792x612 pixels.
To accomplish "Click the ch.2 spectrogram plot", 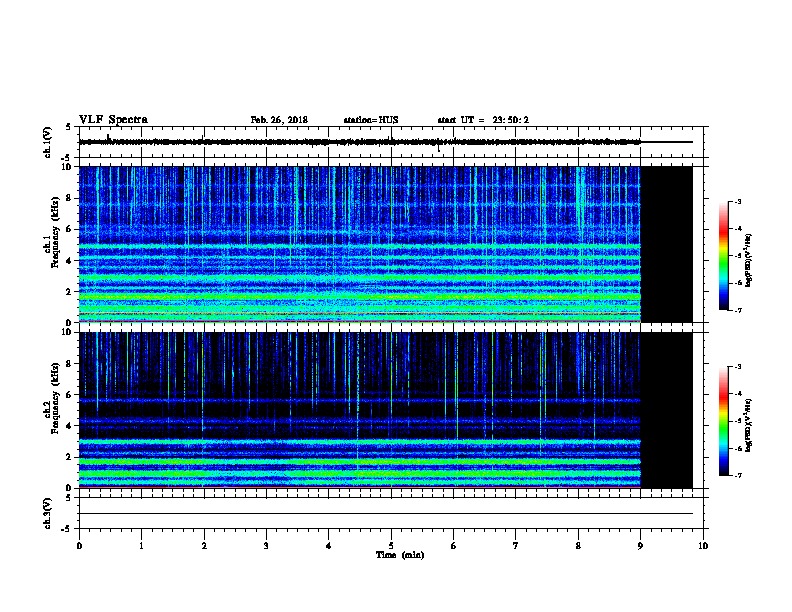I will pos(386,410).
